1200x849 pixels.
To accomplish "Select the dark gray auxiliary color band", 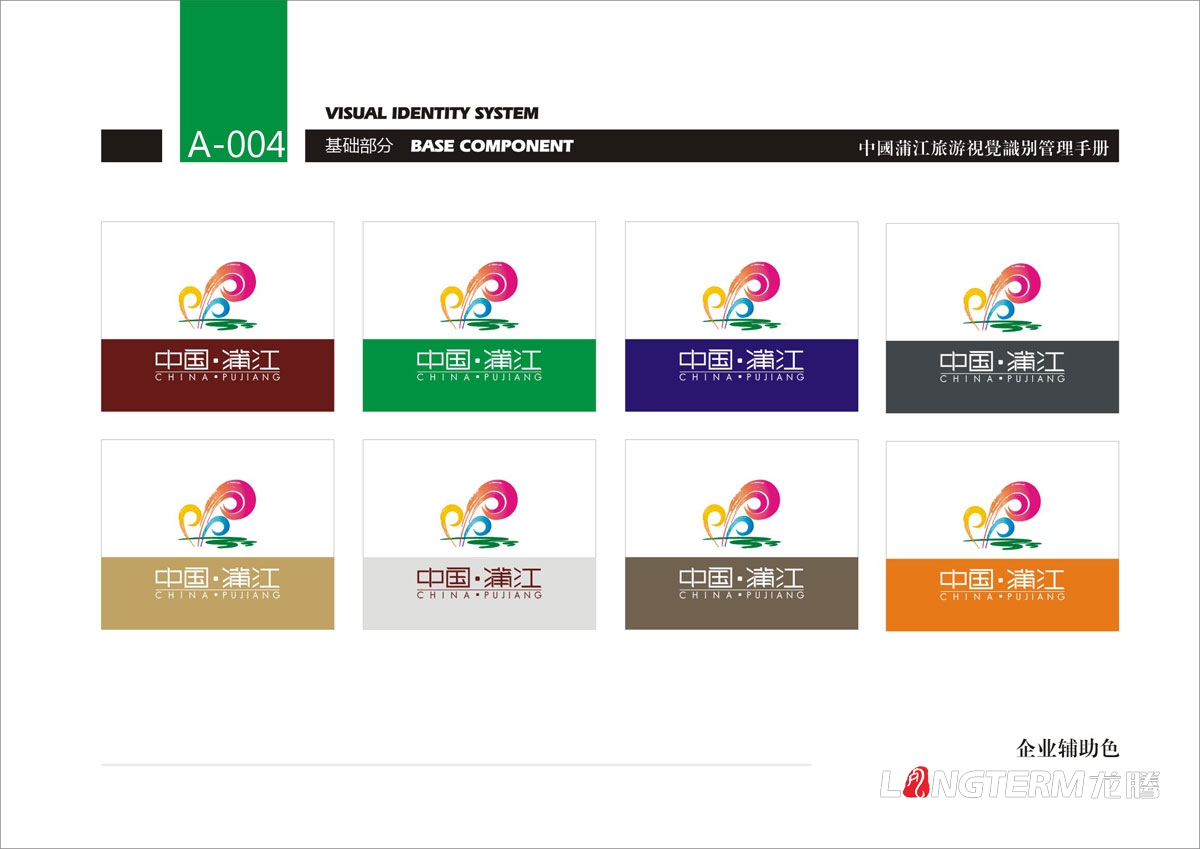I will [x=1003, y=376].
